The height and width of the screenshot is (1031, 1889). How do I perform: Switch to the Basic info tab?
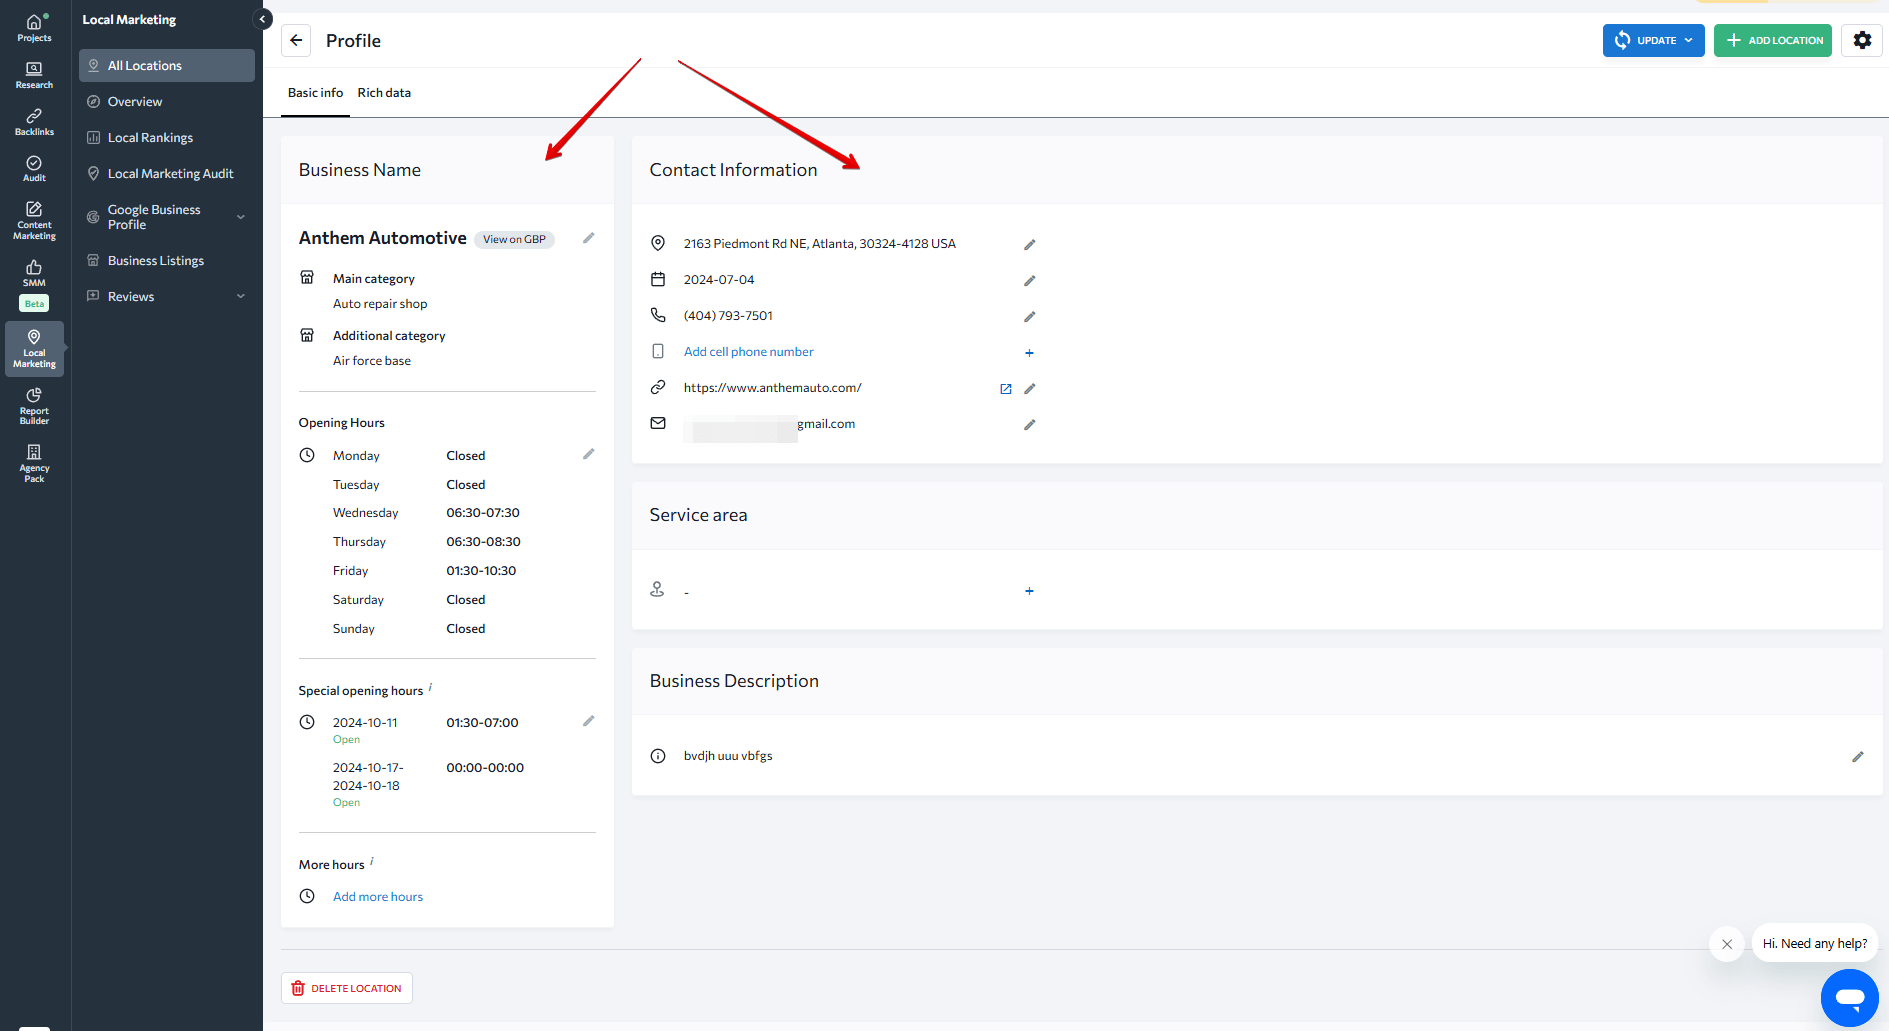coord(315,93)
